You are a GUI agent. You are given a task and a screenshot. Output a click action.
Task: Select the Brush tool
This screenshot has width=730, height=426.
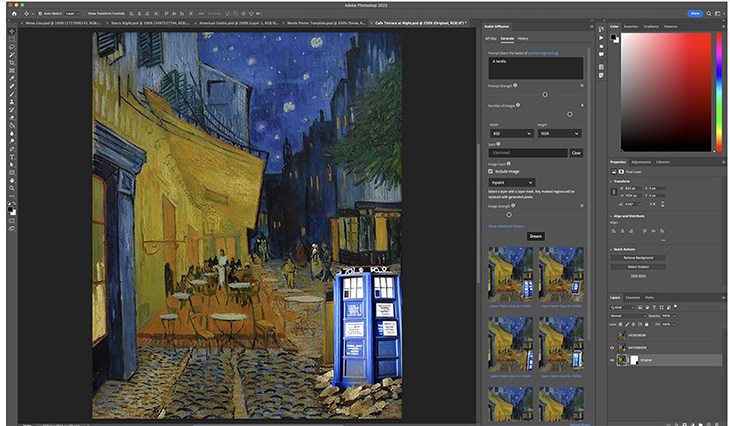click(x=12, y=94)
